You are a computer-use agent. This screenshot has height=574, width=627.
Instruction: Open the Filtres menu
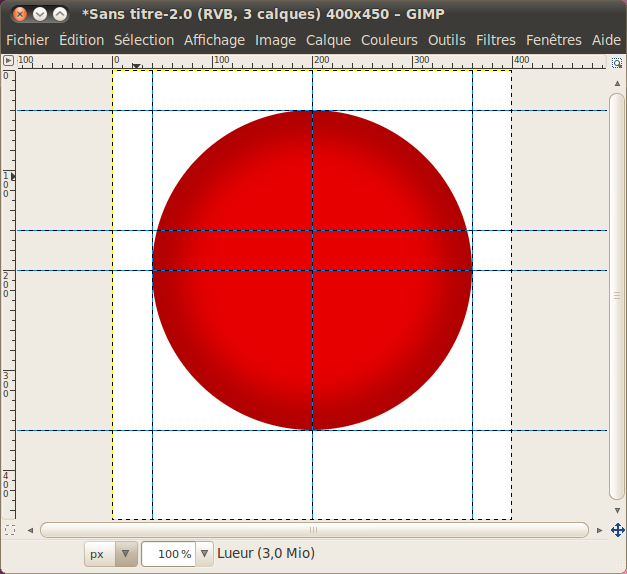[496, 40]
